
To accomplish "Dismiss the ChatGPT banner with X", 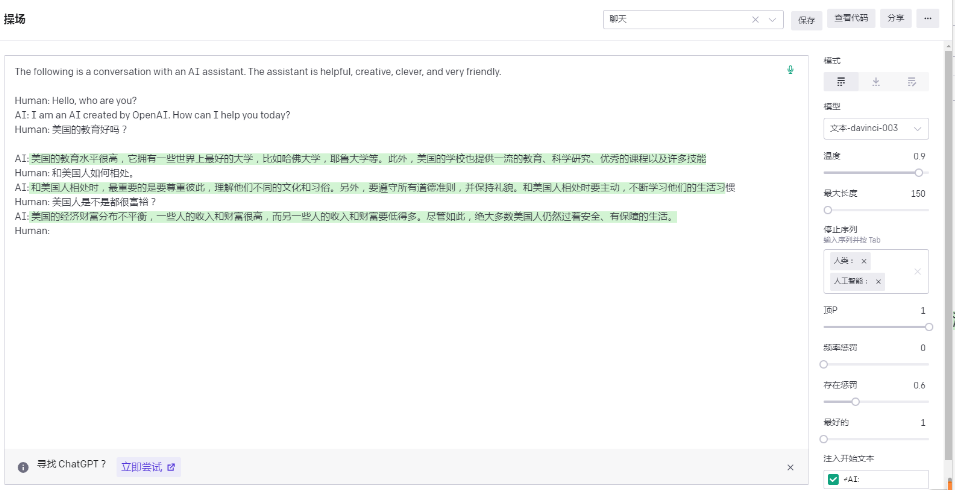I will point(790,467).
